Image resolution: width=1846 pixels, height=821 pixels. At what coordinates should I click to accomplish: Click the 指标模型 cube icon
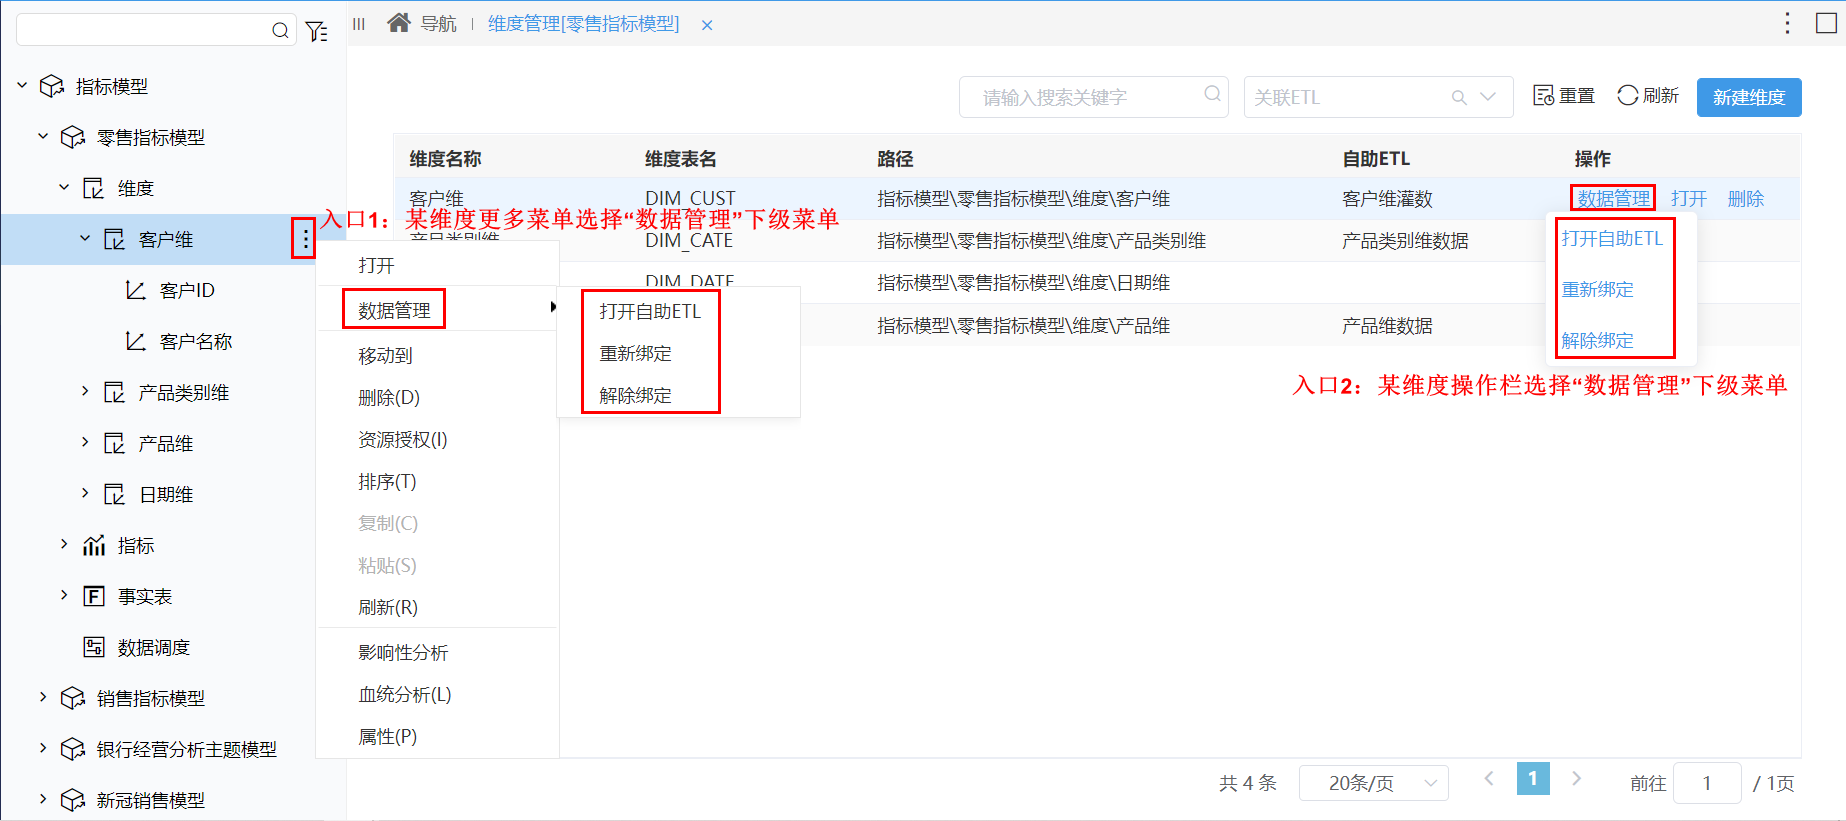click(52, 87)
